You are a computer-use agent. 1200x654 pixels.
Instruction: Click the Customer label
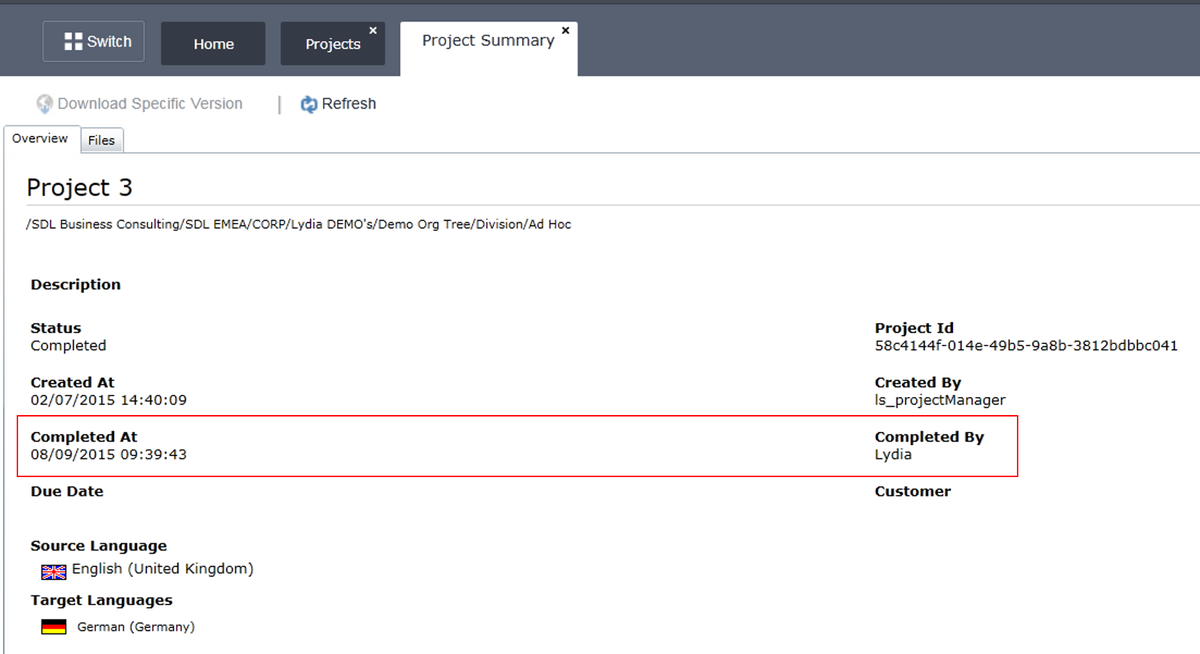[913, 491]
